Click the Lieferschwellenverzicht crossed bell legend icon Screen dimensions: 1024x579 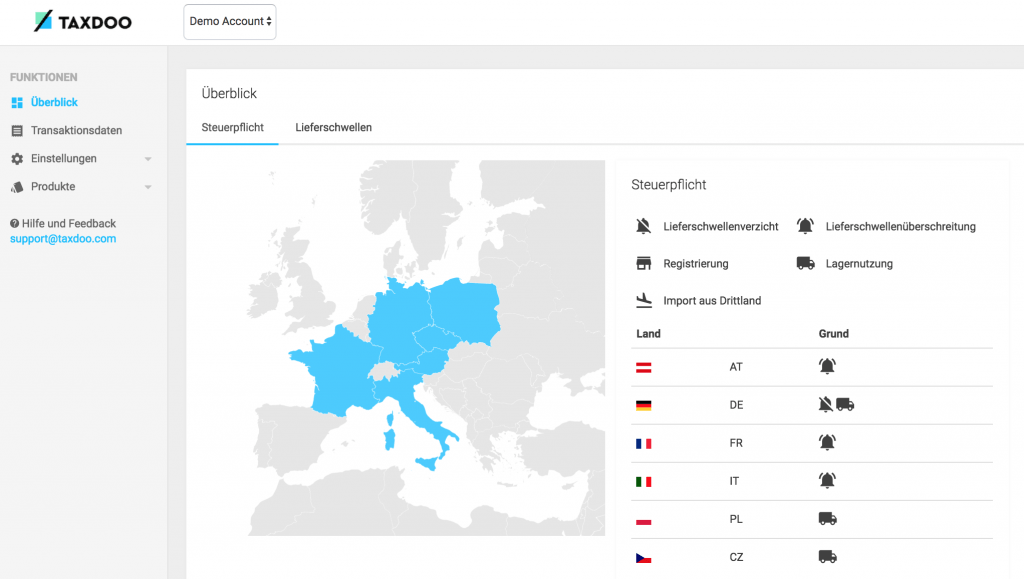click(643, 226)
